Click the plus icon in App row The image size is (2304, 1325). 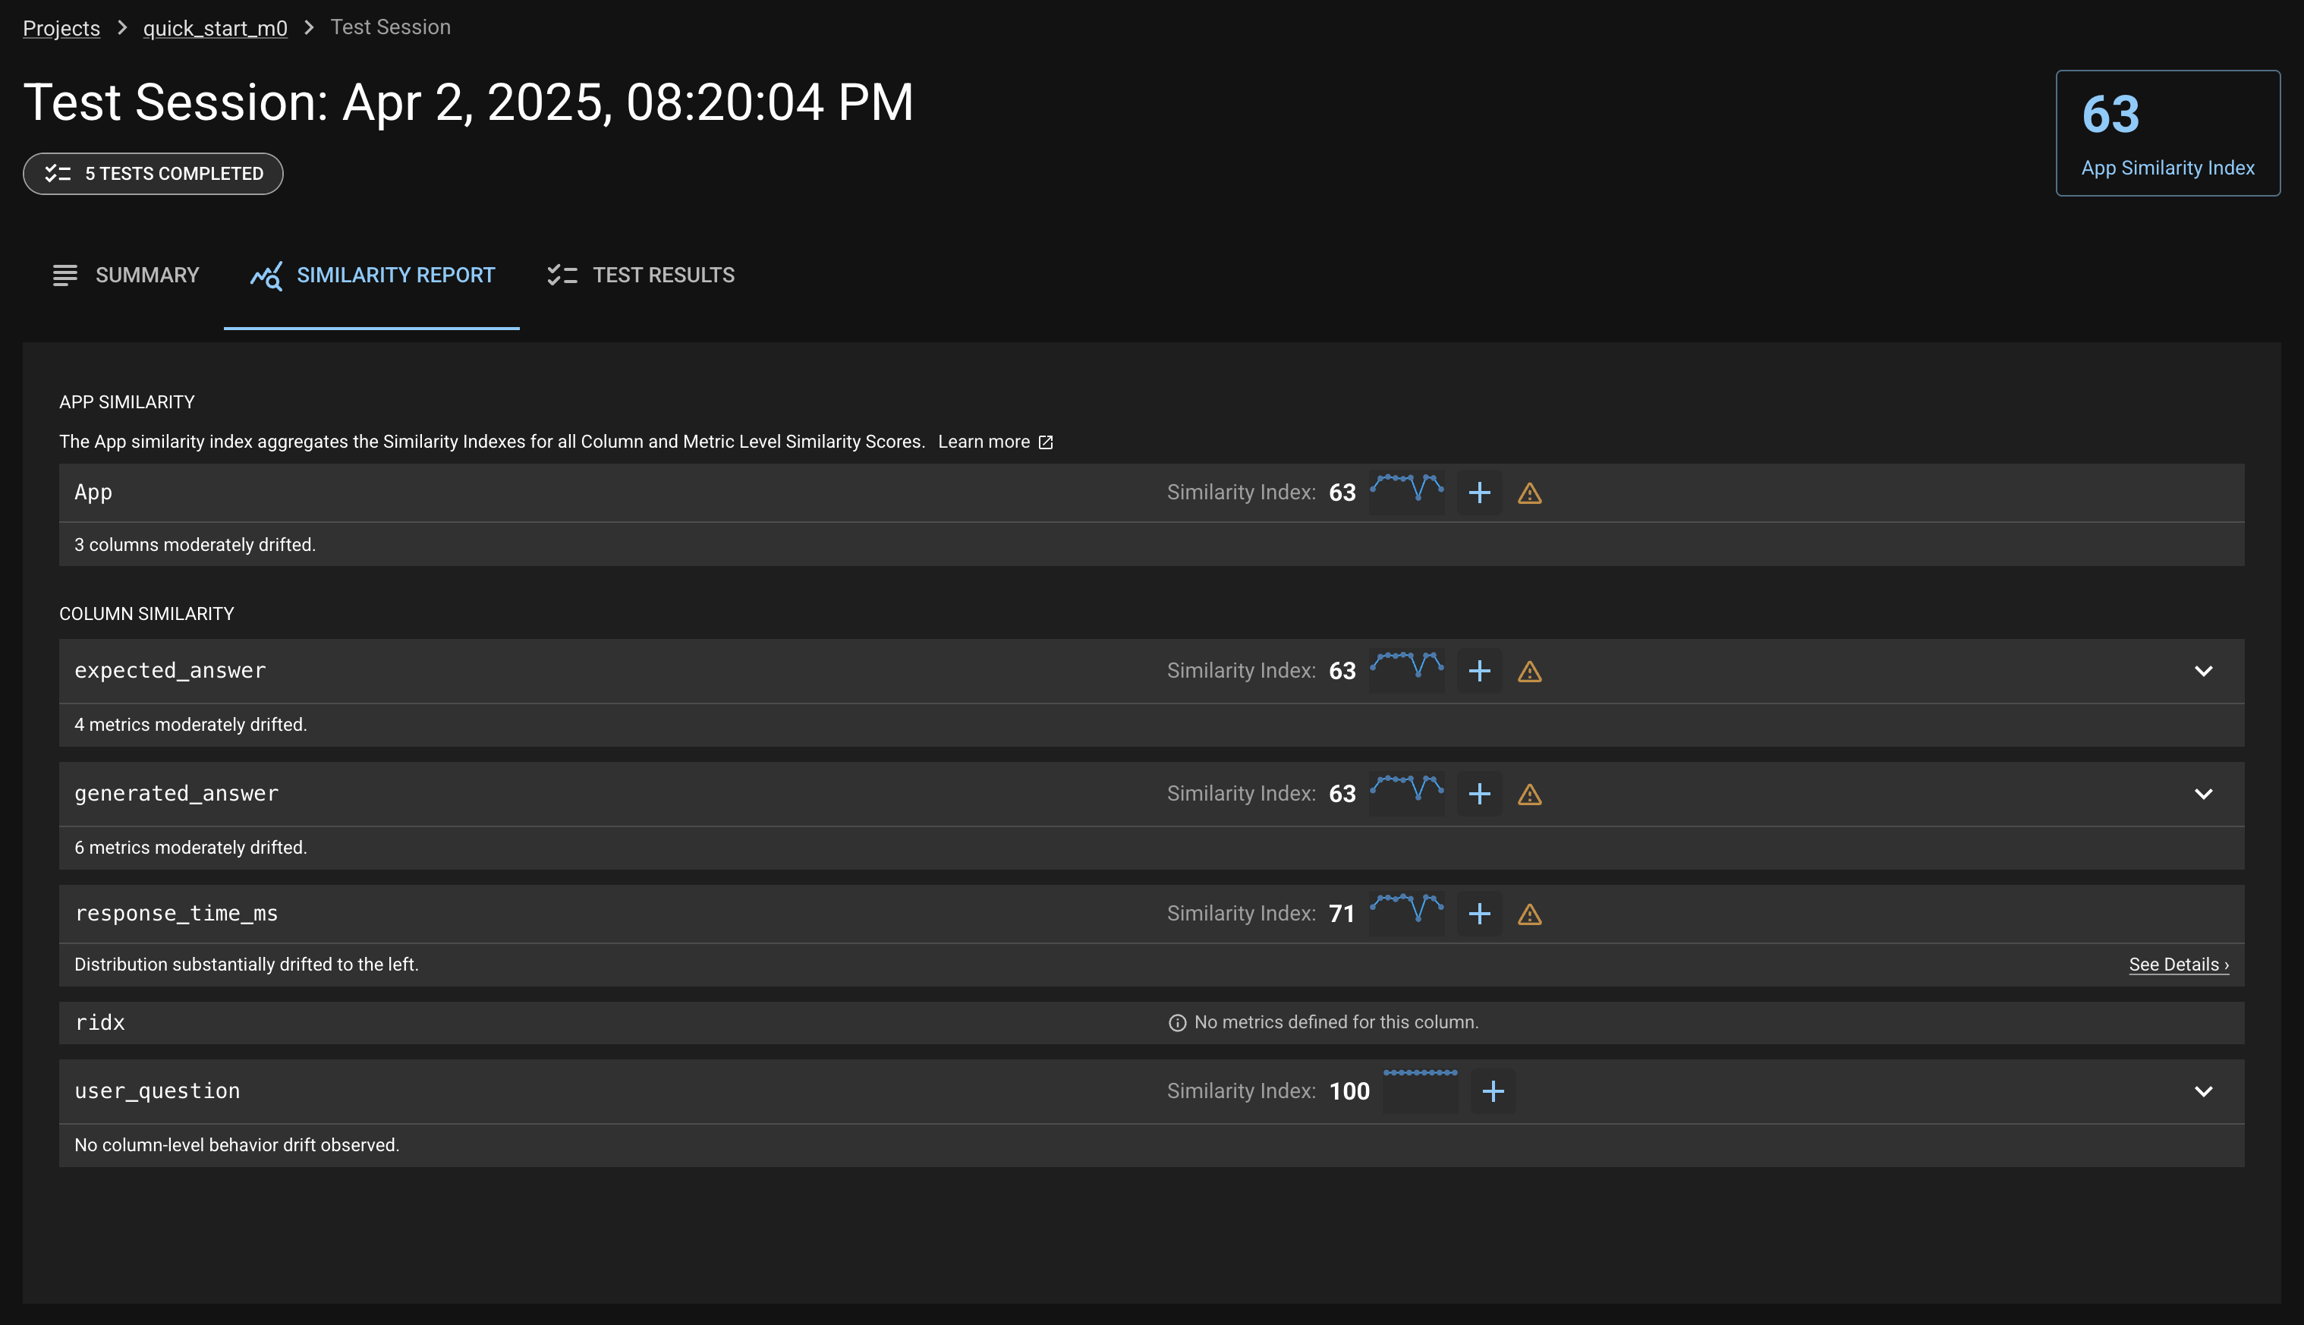tap(1479, 492)
